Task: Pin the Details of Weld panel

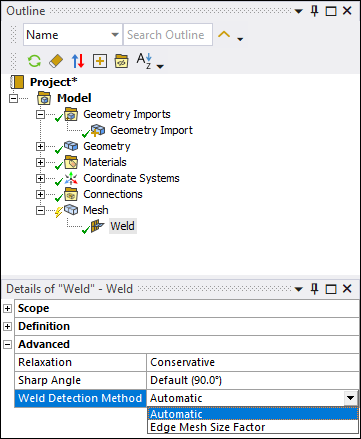Action: click(314, 289)
